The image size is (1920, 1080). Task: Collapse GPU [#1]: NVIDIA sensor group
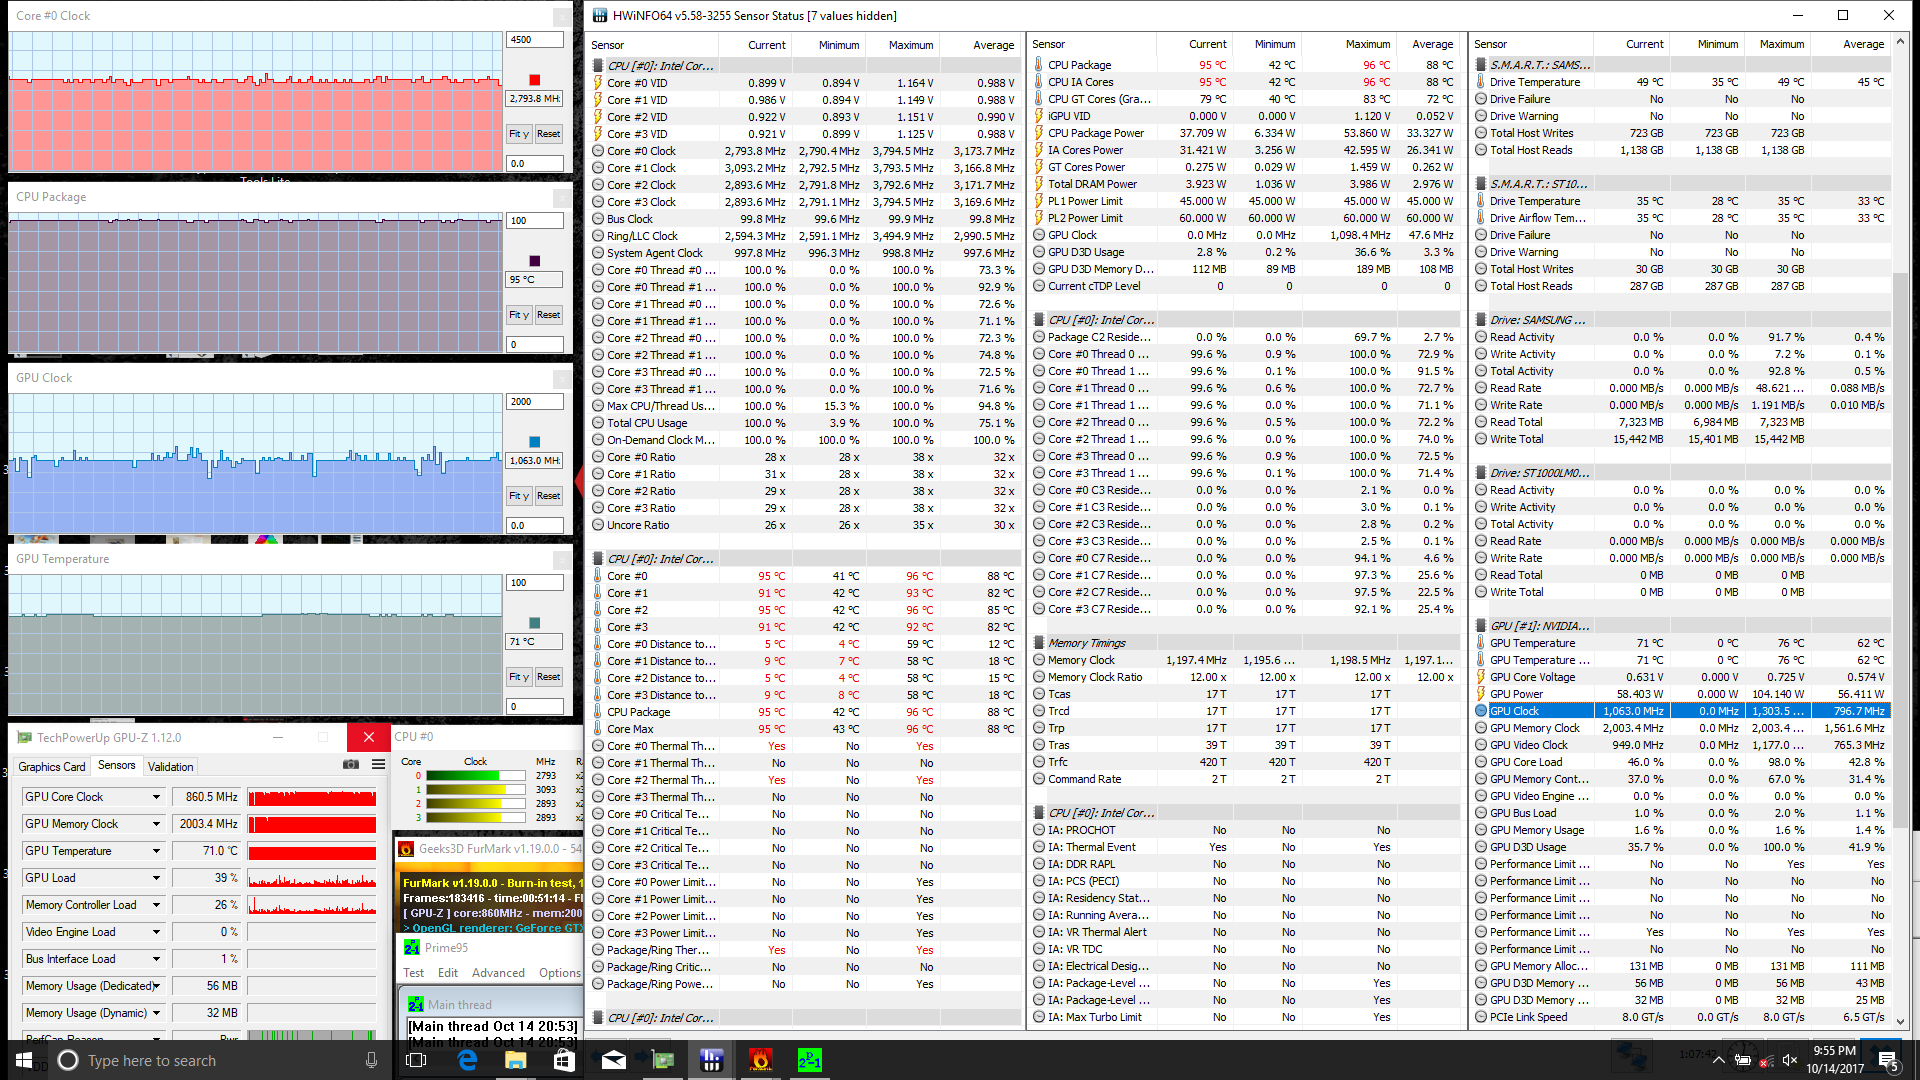[1481, 626]
